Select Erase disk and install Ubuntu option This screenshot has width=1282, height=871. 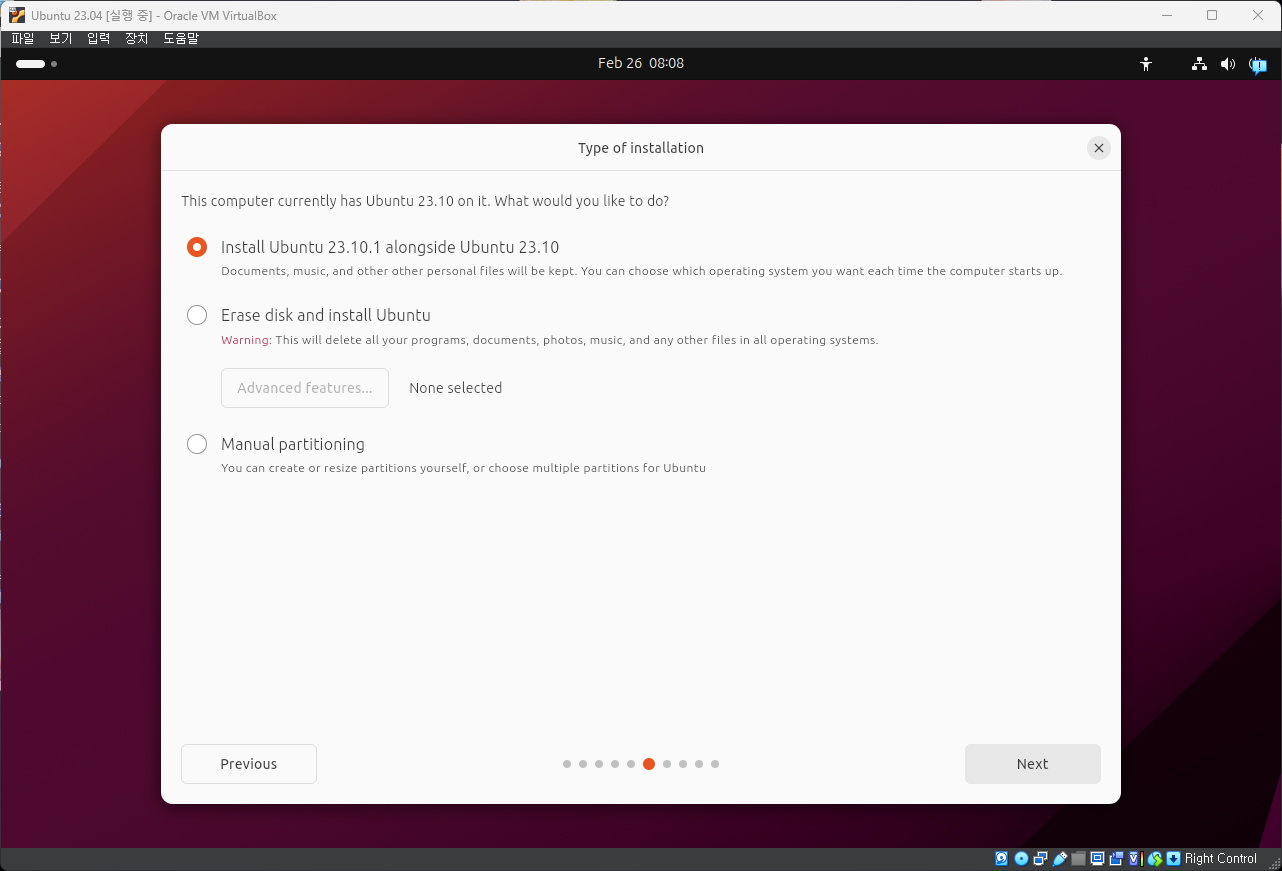click(197, 315)
